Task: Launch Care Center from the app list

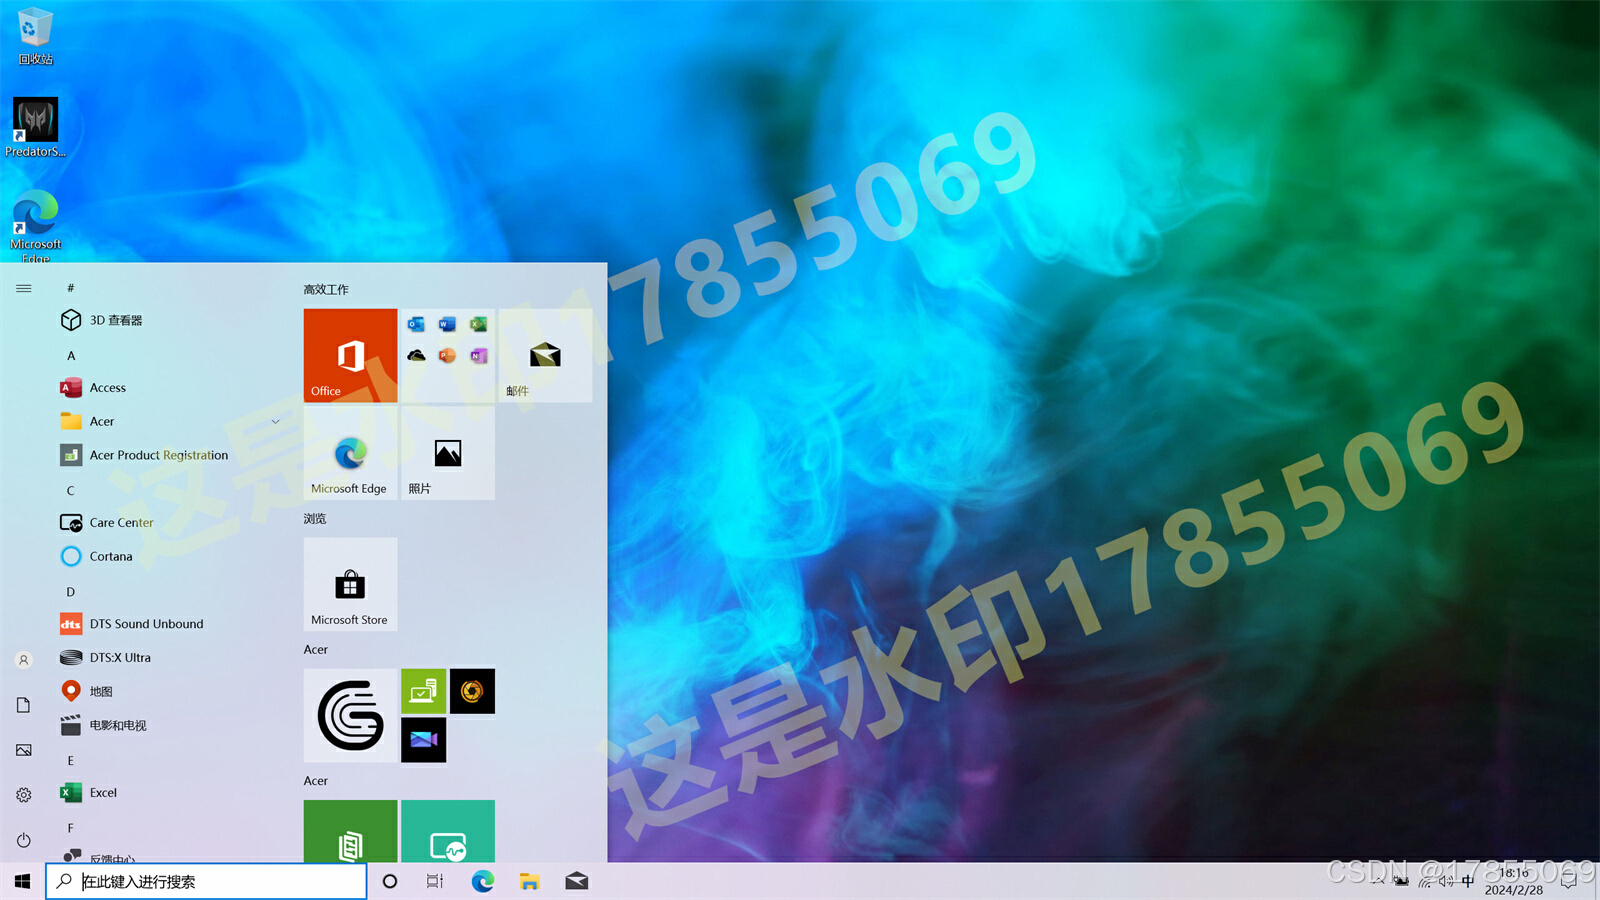Action: coord(170,523)
